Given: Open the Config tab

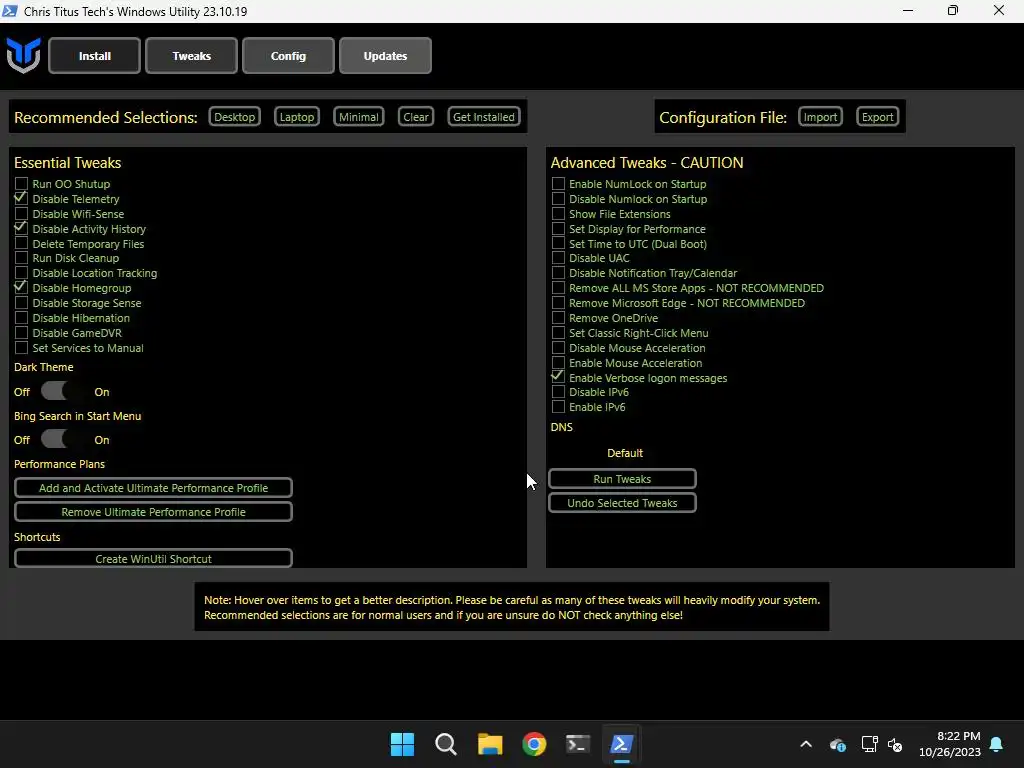Looking at the screenshot, I should click(288, 56).
